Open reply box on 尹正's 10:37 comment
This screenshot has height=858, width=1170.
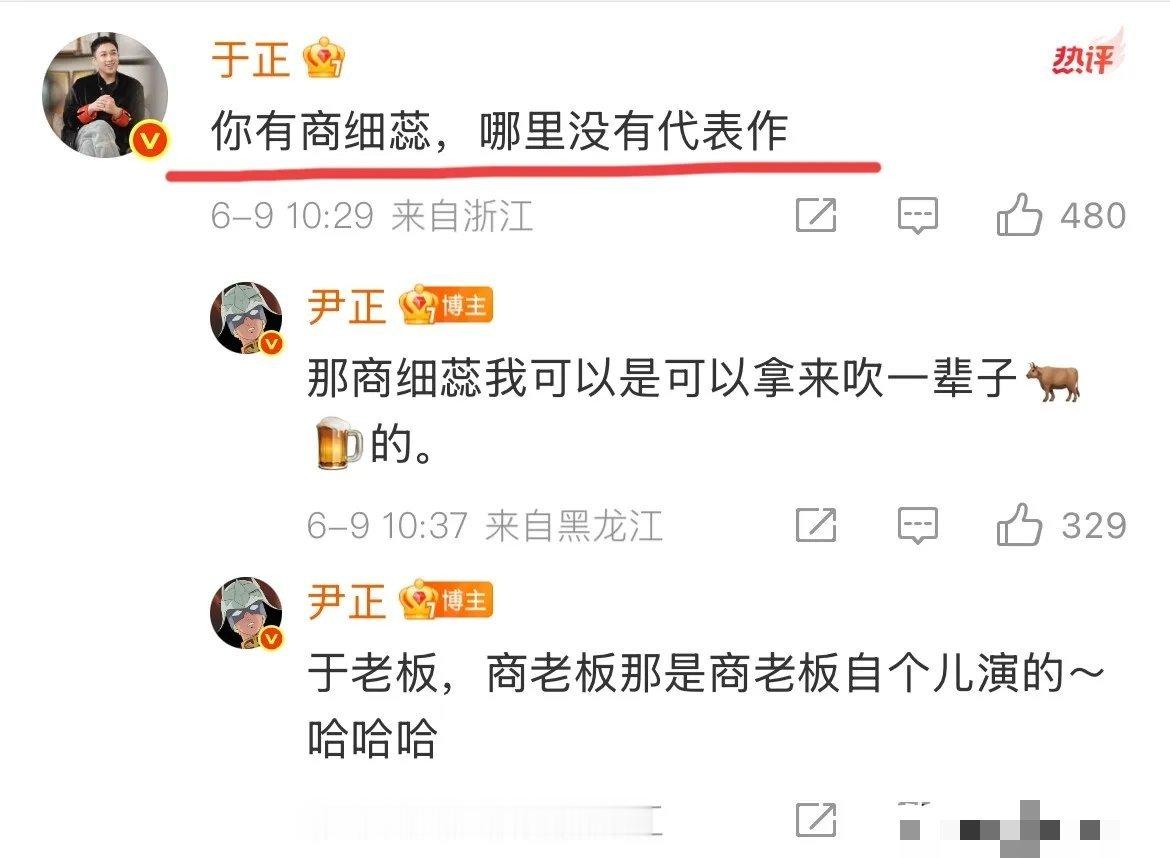pos(917,525)
